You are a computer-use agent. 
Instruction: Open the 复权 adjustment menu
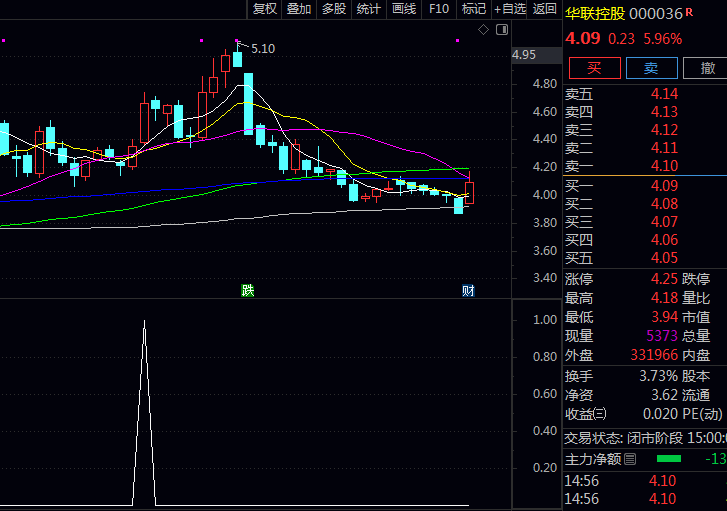tap(264, 9)
